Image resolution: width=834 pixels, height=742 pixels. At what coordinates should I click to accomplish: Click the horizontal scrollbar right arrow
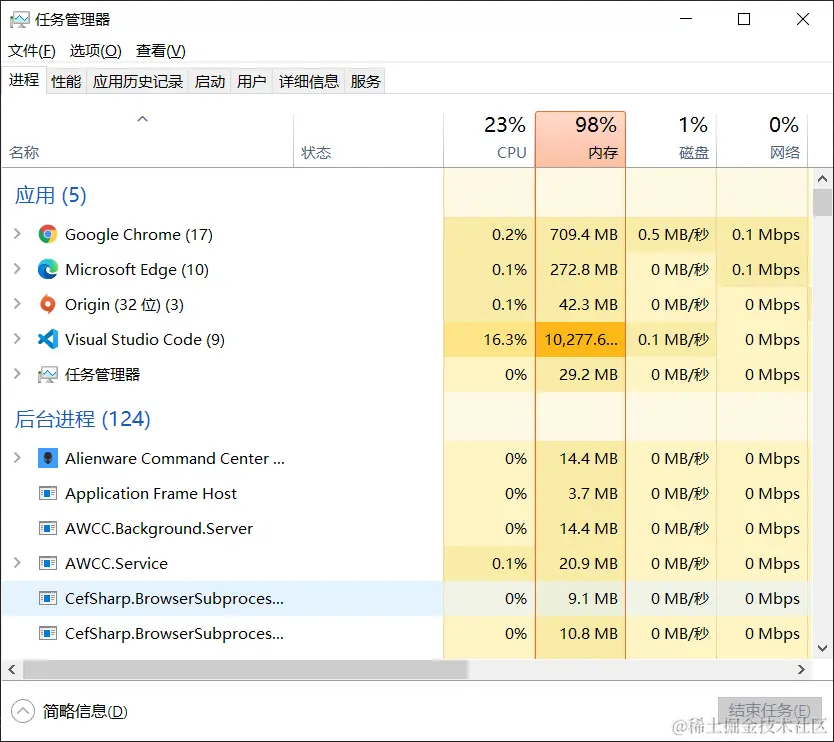coord(802,669)
